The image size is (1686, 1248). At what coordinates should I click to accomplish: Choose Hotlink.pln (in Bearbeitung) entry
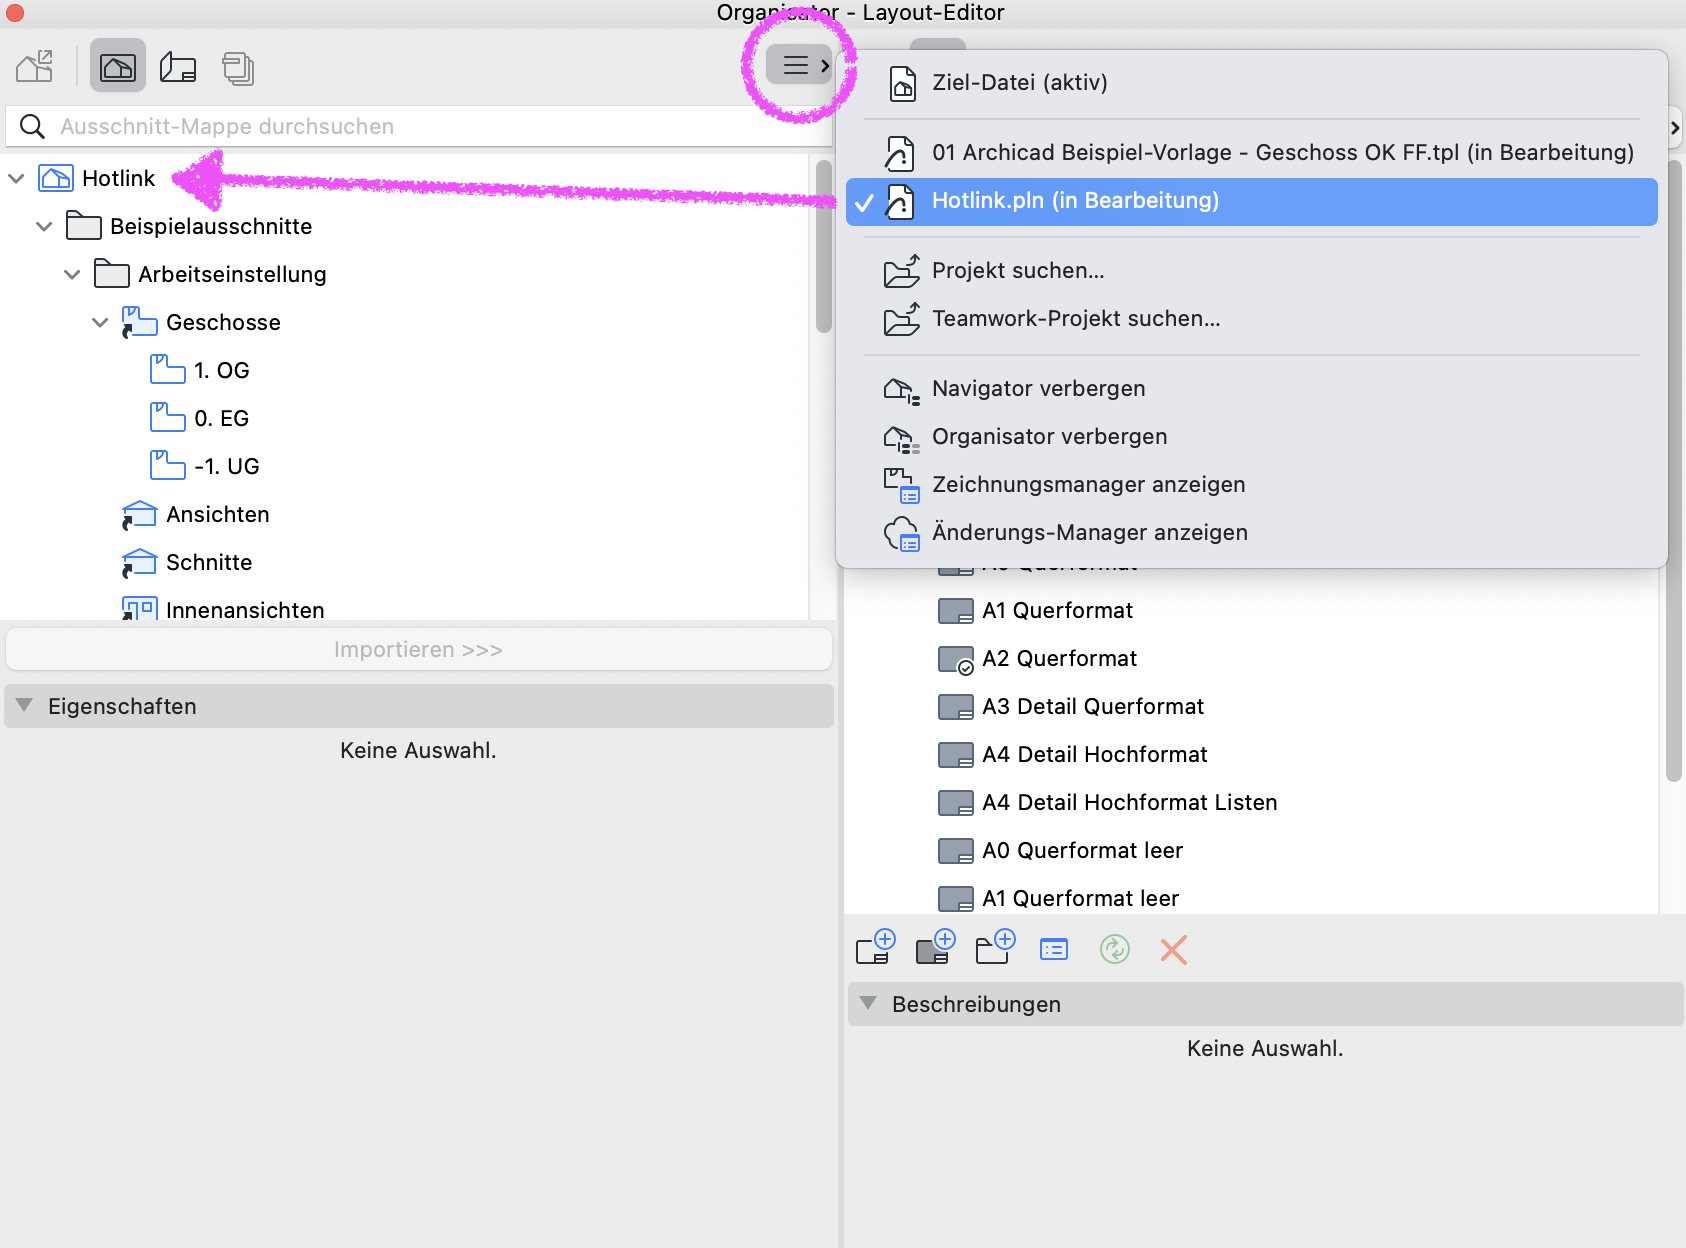tap(1252, 201)
